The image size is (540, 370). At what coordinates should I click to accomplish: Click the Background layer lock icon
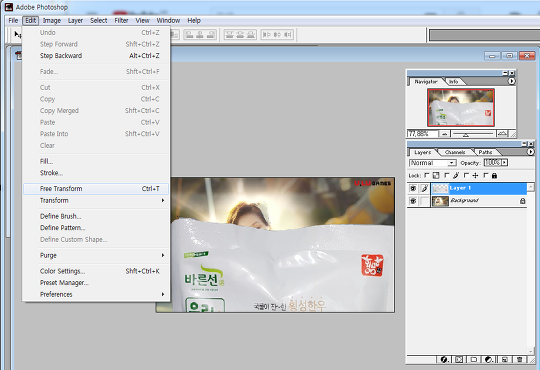(522, 201)
